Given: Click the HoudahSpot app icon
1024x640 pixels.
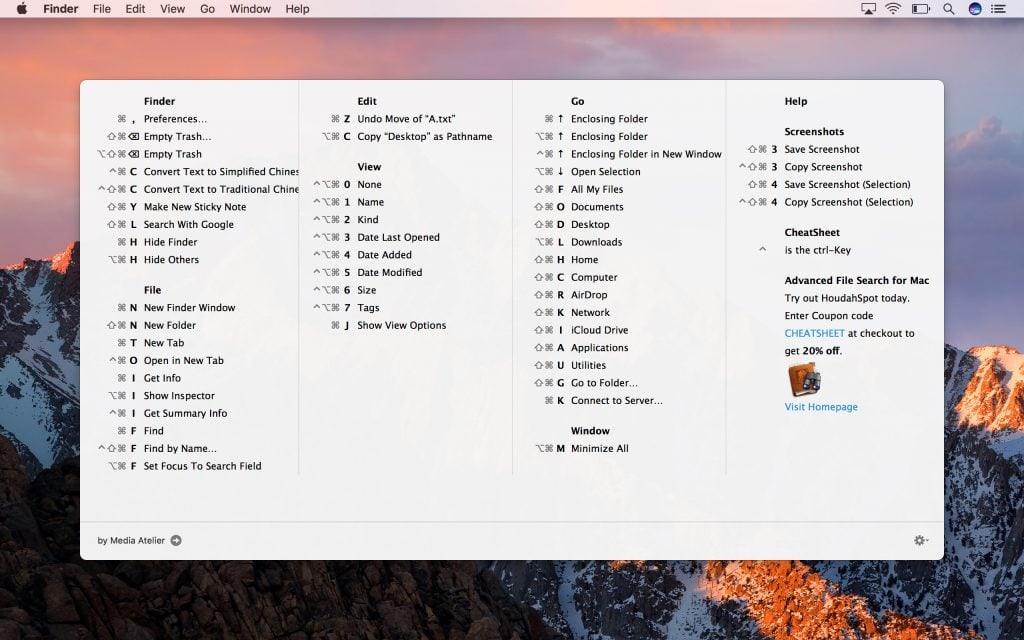Looking at the screenshot, I should pos(804,379).
